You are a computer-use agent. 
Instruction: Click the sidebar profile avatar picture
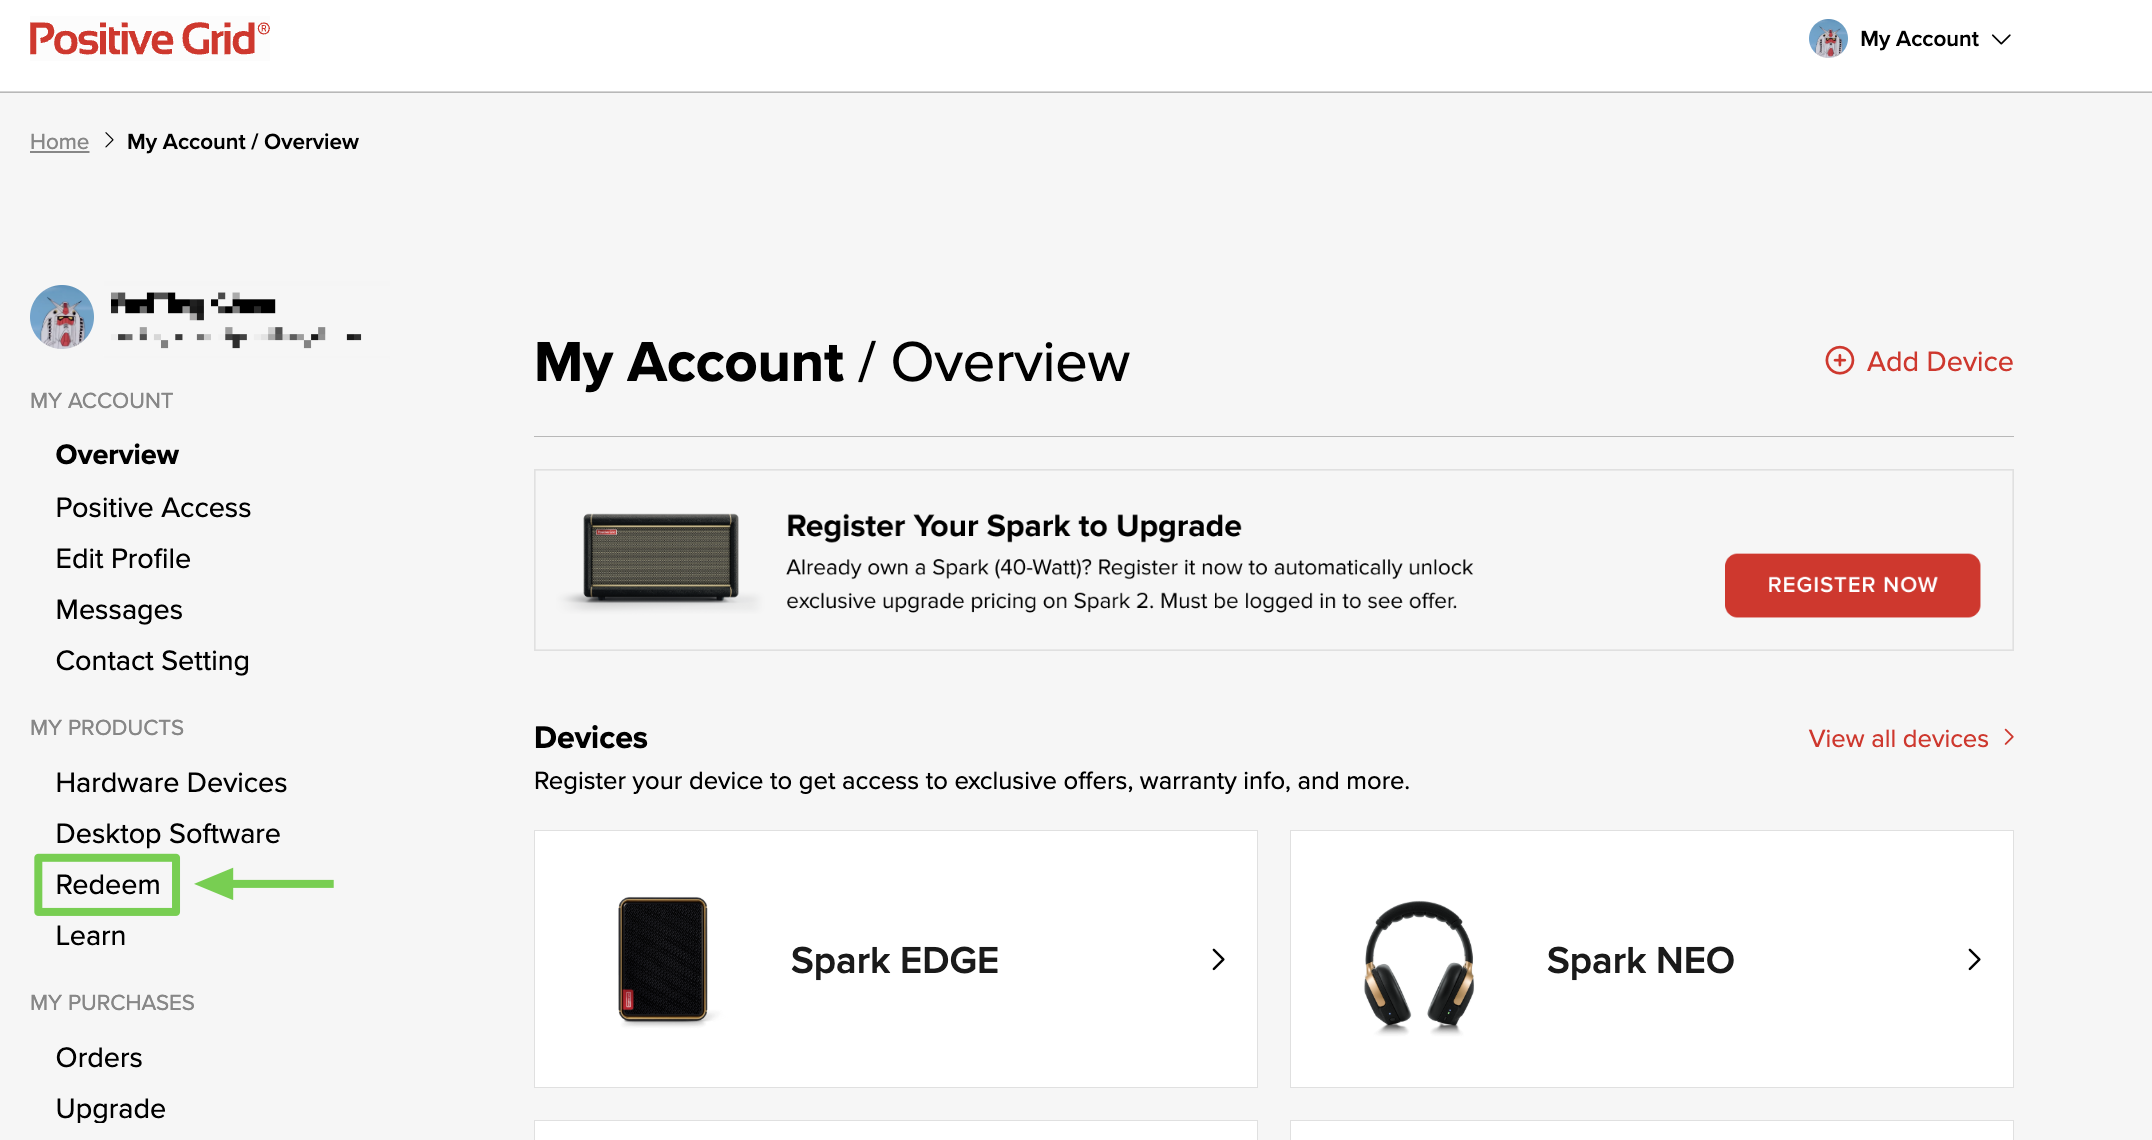pos(62,317)
